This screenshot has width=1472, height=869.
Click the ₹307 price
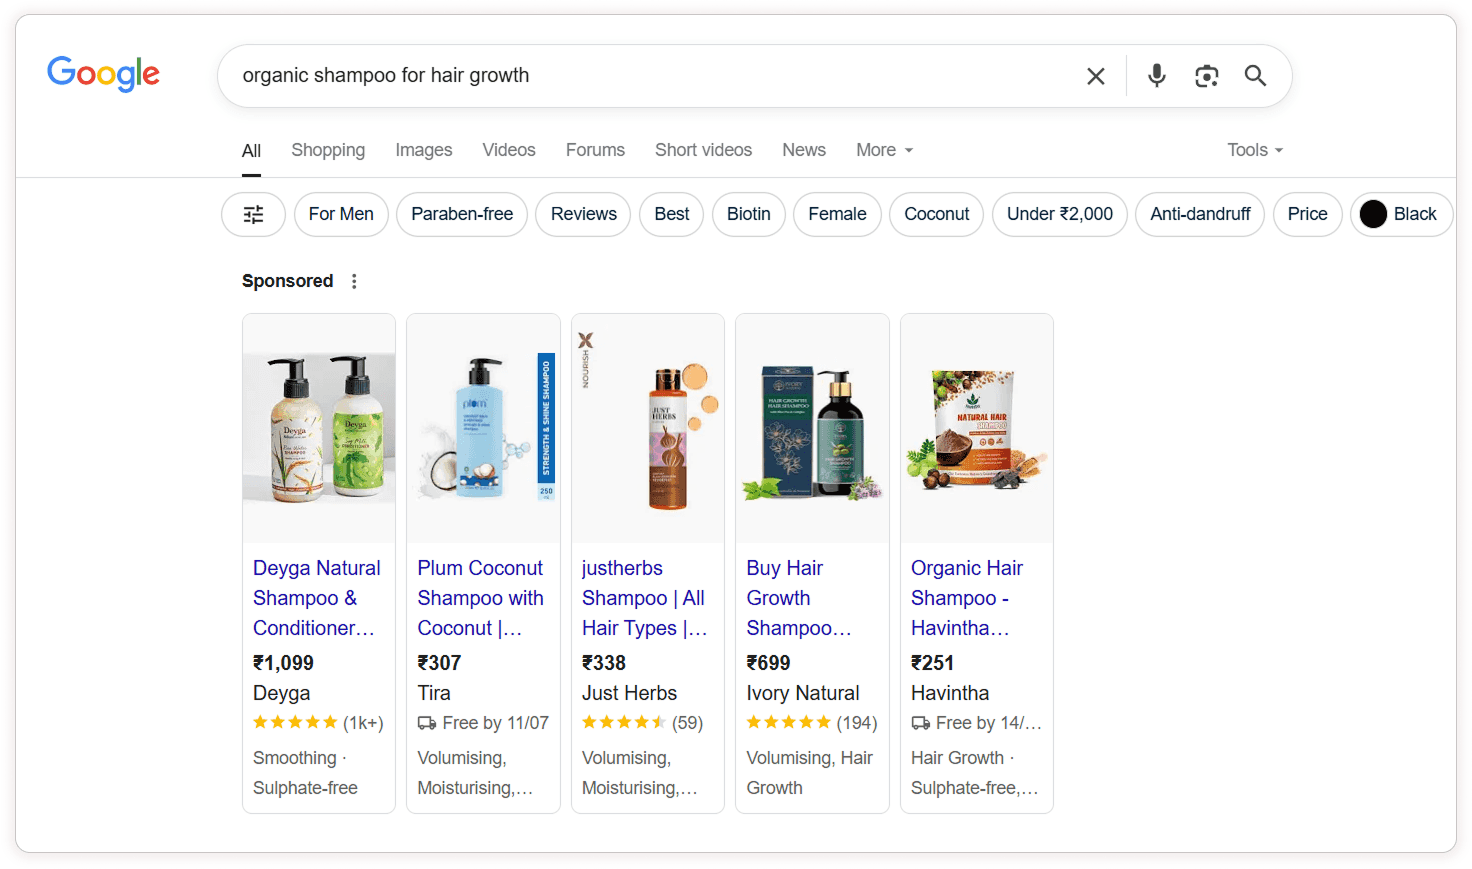(x=439, y=663)
